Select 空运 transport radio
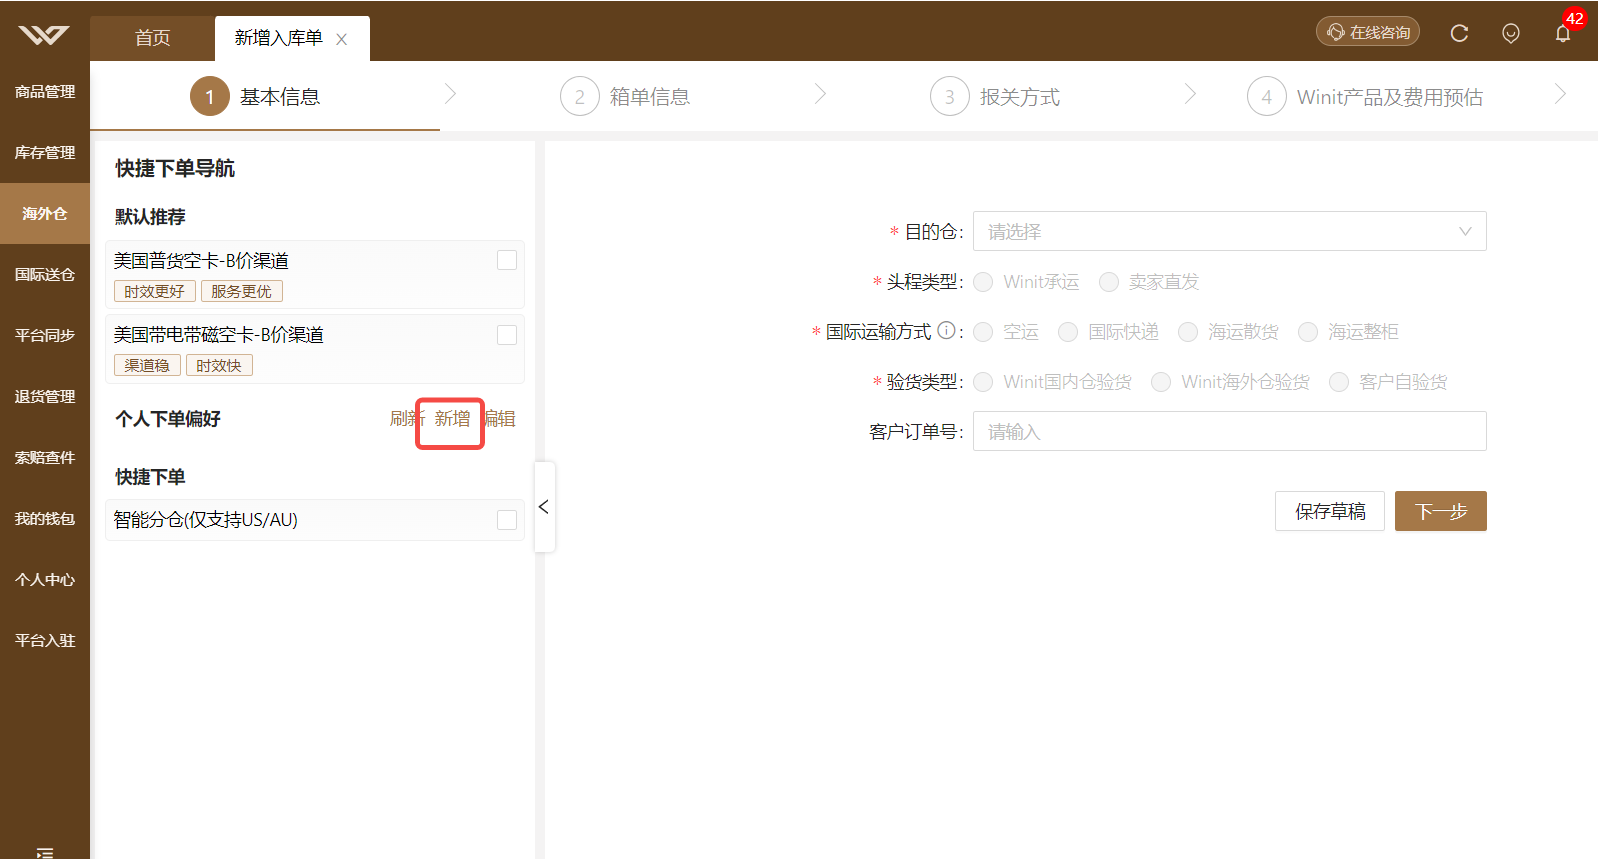This screenshot has width=1598, height=859. point(983,332)
